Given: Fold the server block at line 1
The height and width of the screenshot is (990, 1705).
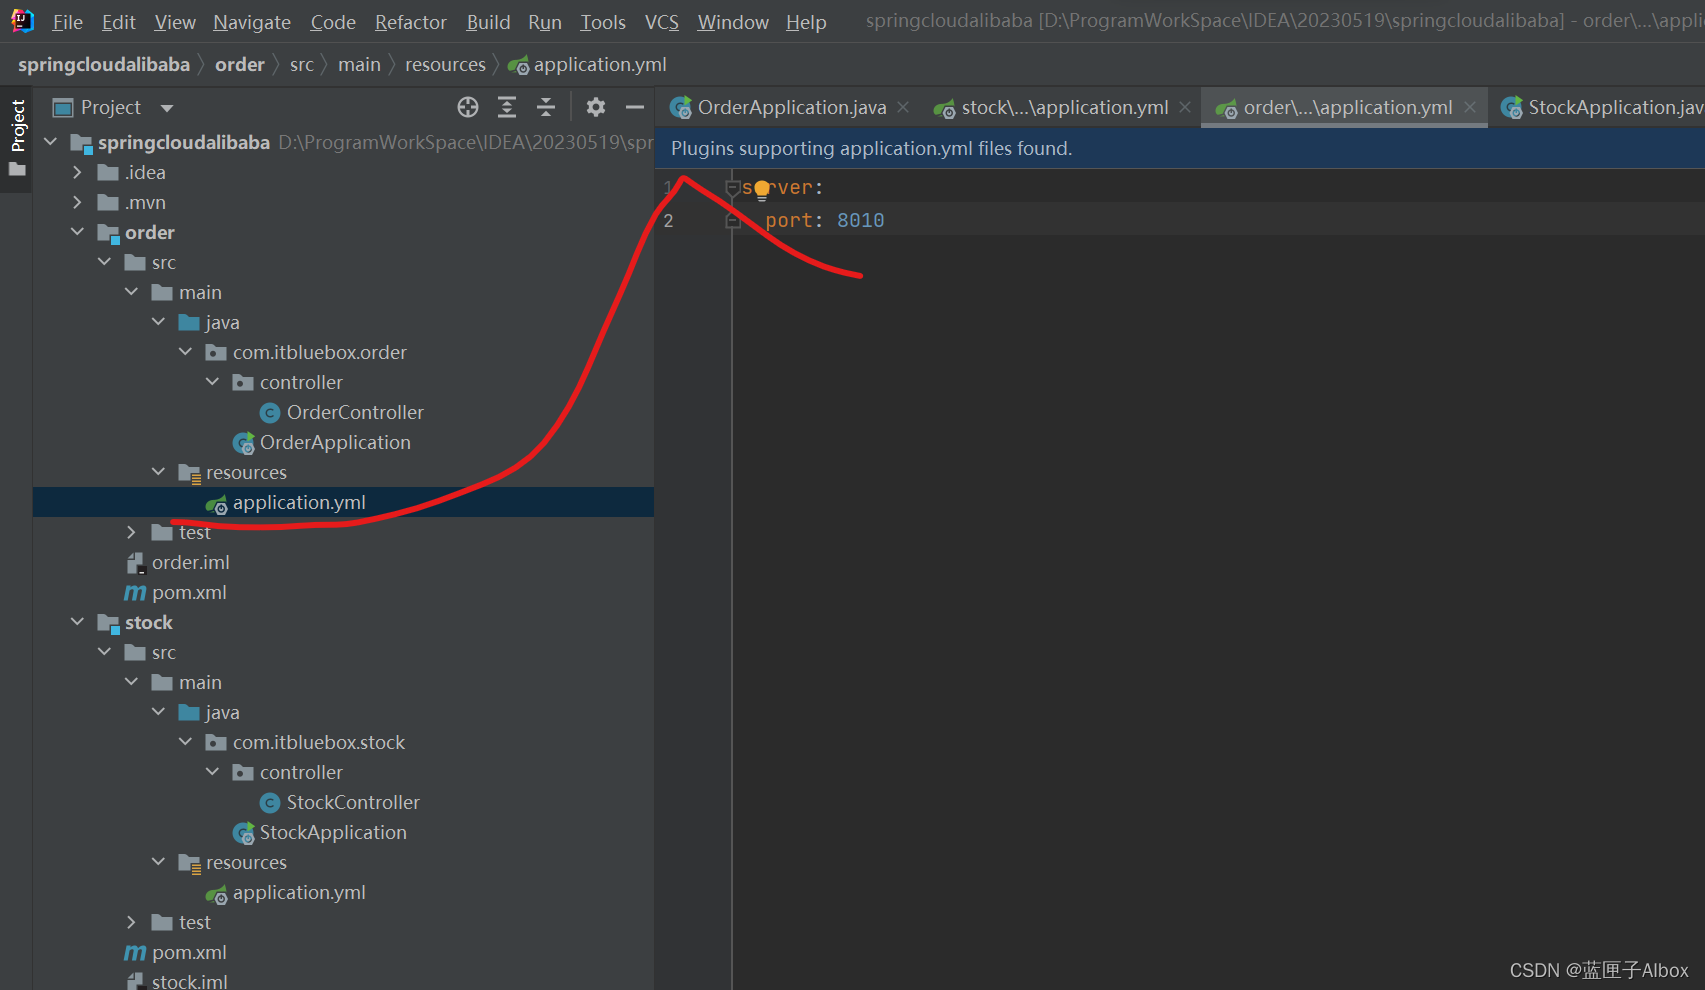Looking at the screenshot, I should click(x=733, y=187).
